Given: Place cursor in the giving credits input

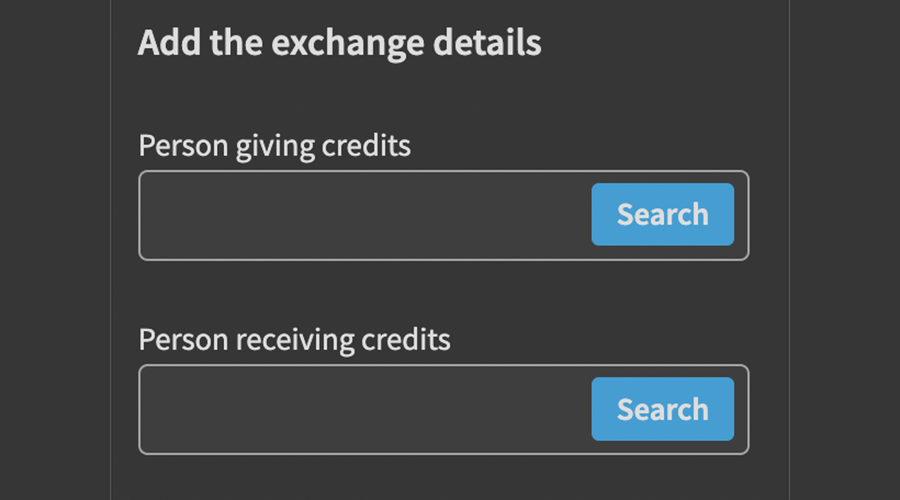Looking at the screenshot, I should 365,215.
